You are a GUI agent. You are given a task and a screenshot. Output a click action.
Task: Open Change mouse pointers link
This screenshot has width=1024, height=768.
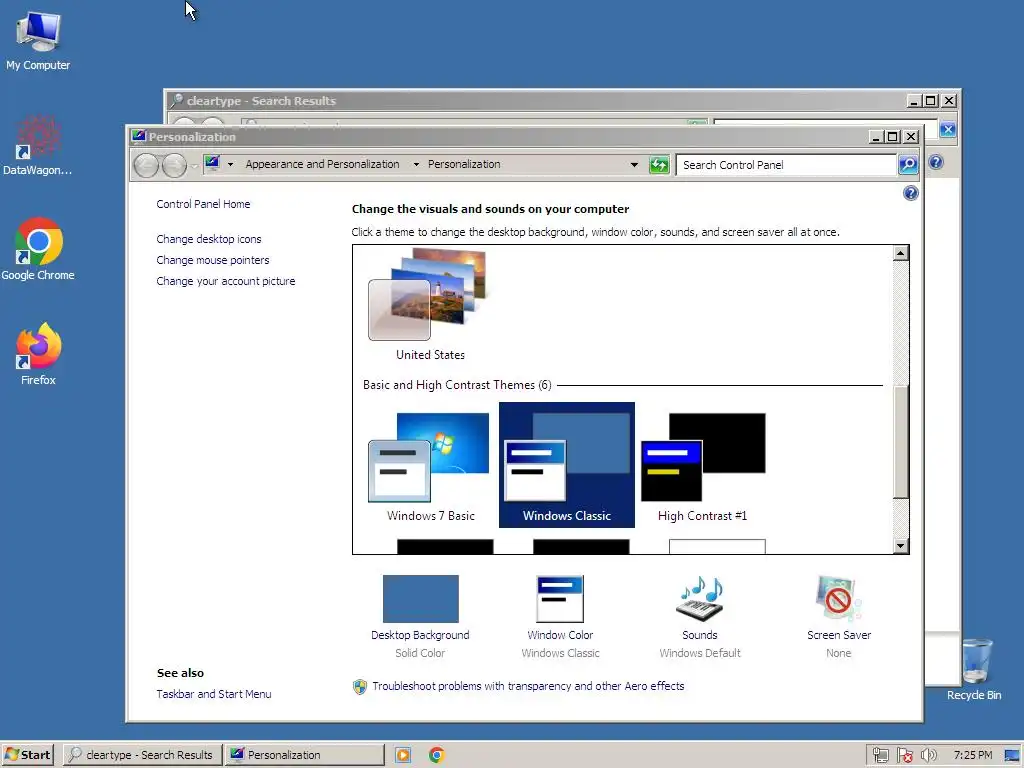[213, 260]
